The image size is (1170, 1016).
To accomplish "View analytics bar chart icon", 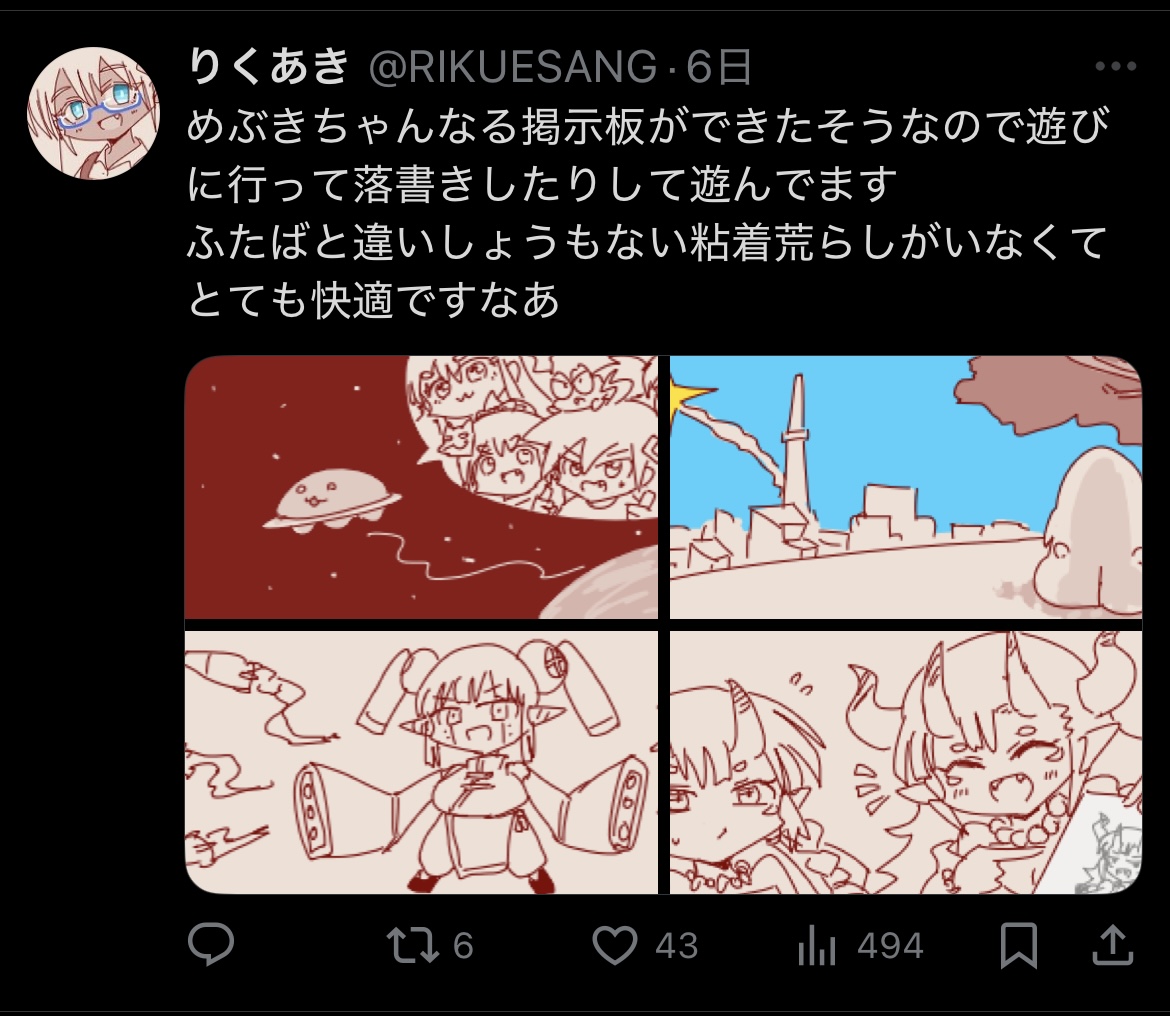I will [816, 946].
